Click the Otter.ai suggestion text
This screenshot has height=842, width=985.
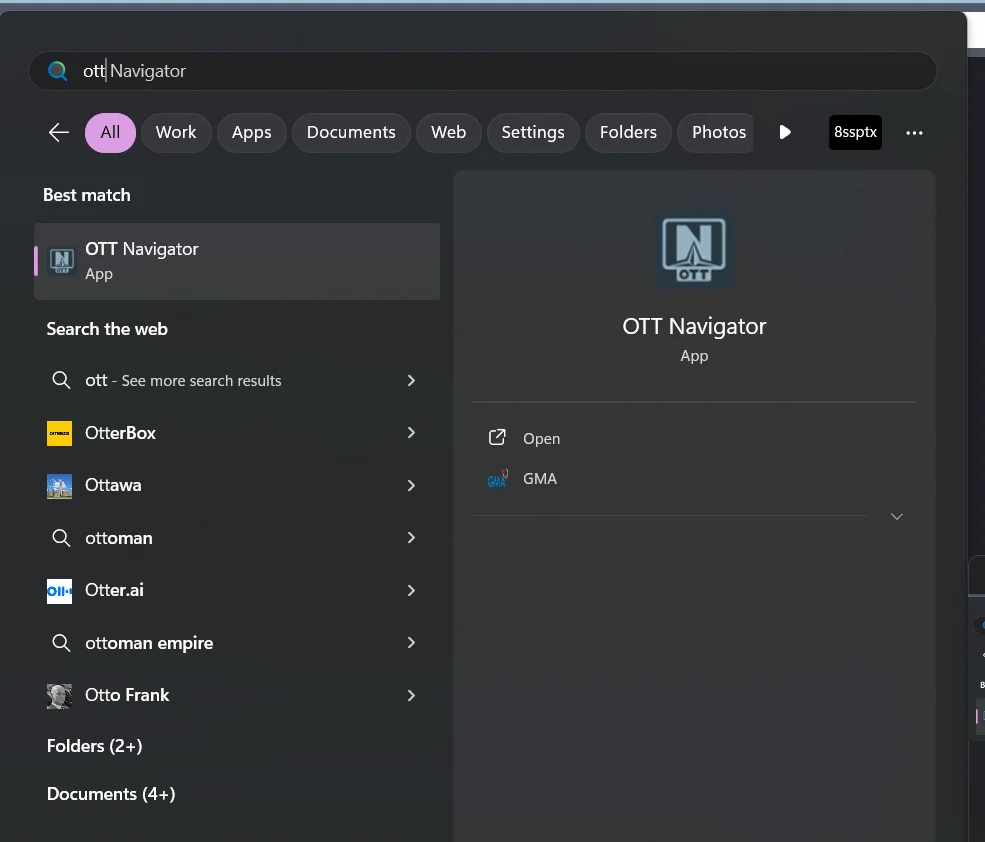point(114,590)
